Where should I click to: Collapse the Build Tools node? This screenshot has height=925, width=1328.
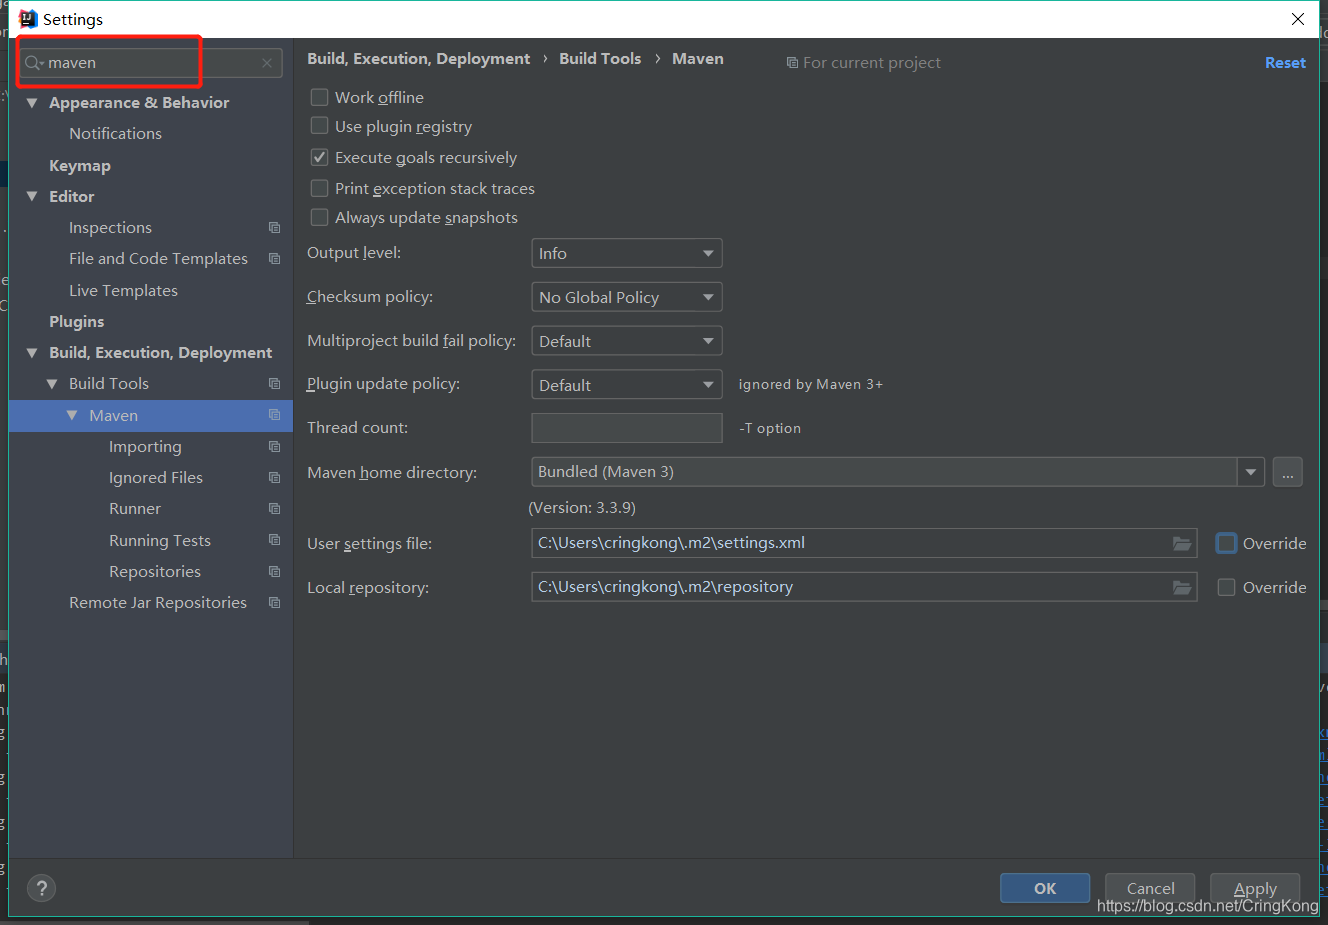click(x=52, y=384)
